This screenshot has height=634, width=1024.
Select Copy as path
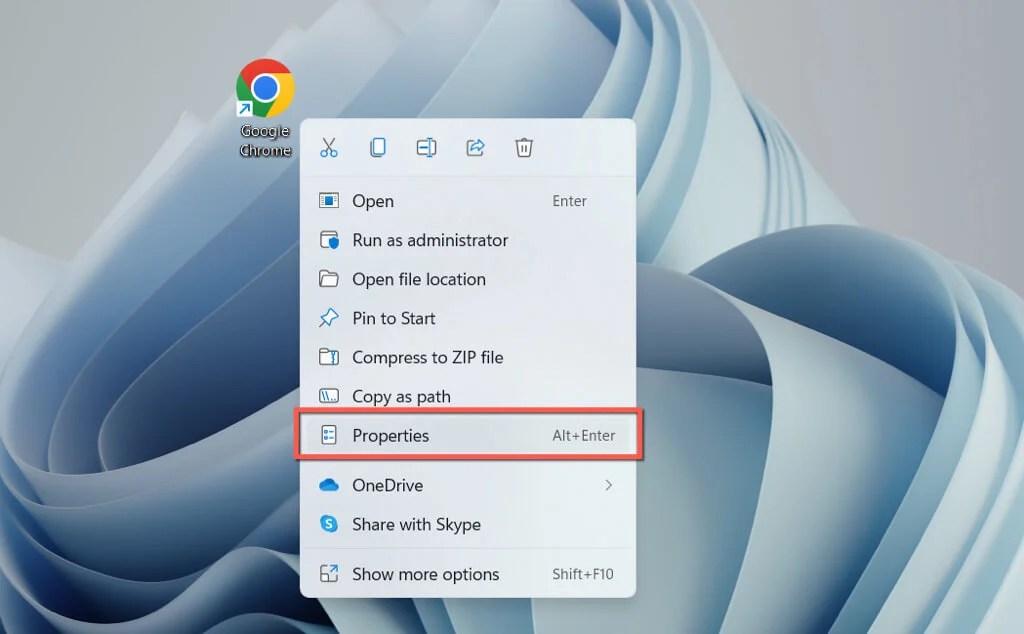pyautogui.click(x=468, y=396)
